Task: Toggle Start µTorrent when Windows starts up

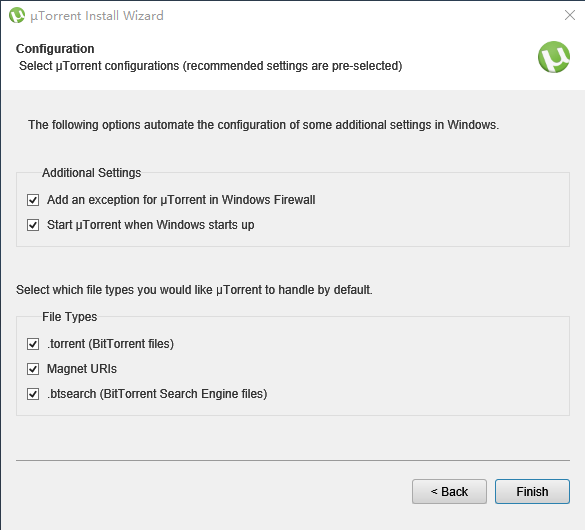Action: 33,225
